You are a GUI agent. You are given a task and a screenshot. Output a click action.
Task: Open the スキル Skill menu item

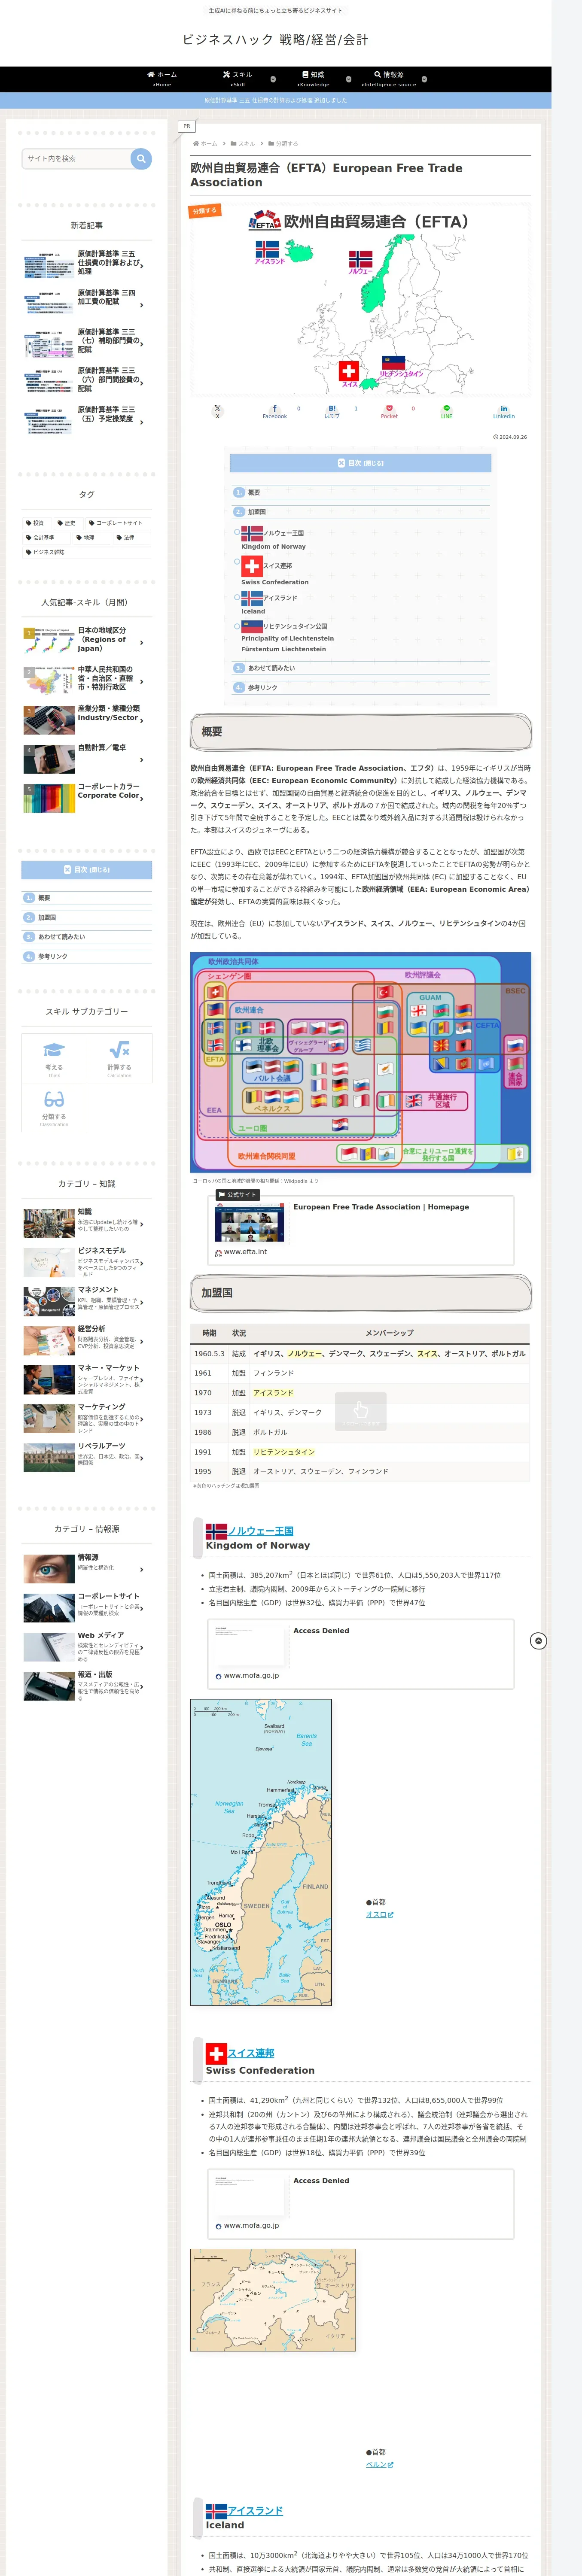click(237, 79)
